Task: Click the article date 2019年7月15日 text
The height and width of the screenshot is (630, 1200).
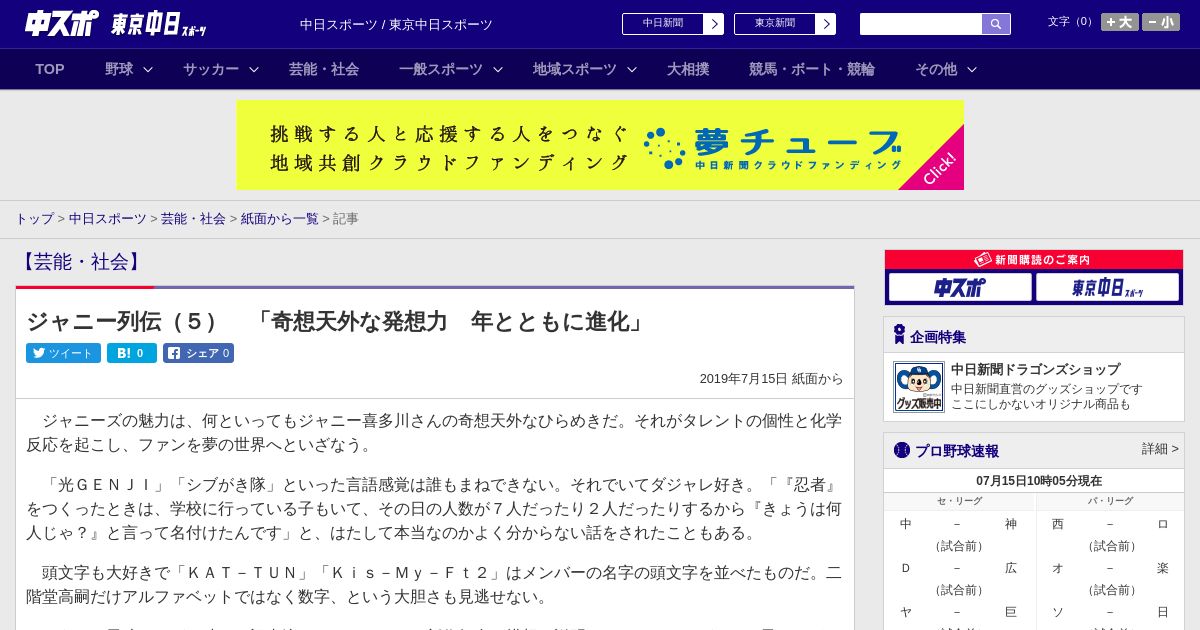Action: tap(743, 379)
